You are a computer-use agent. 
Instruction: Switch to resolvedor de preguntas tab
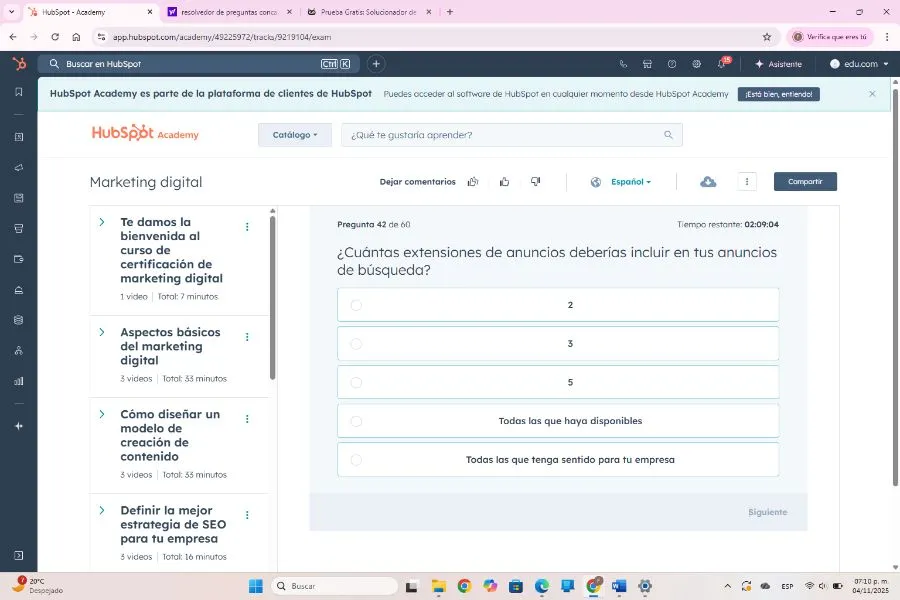pyautogui.click(x=230, y=11)
